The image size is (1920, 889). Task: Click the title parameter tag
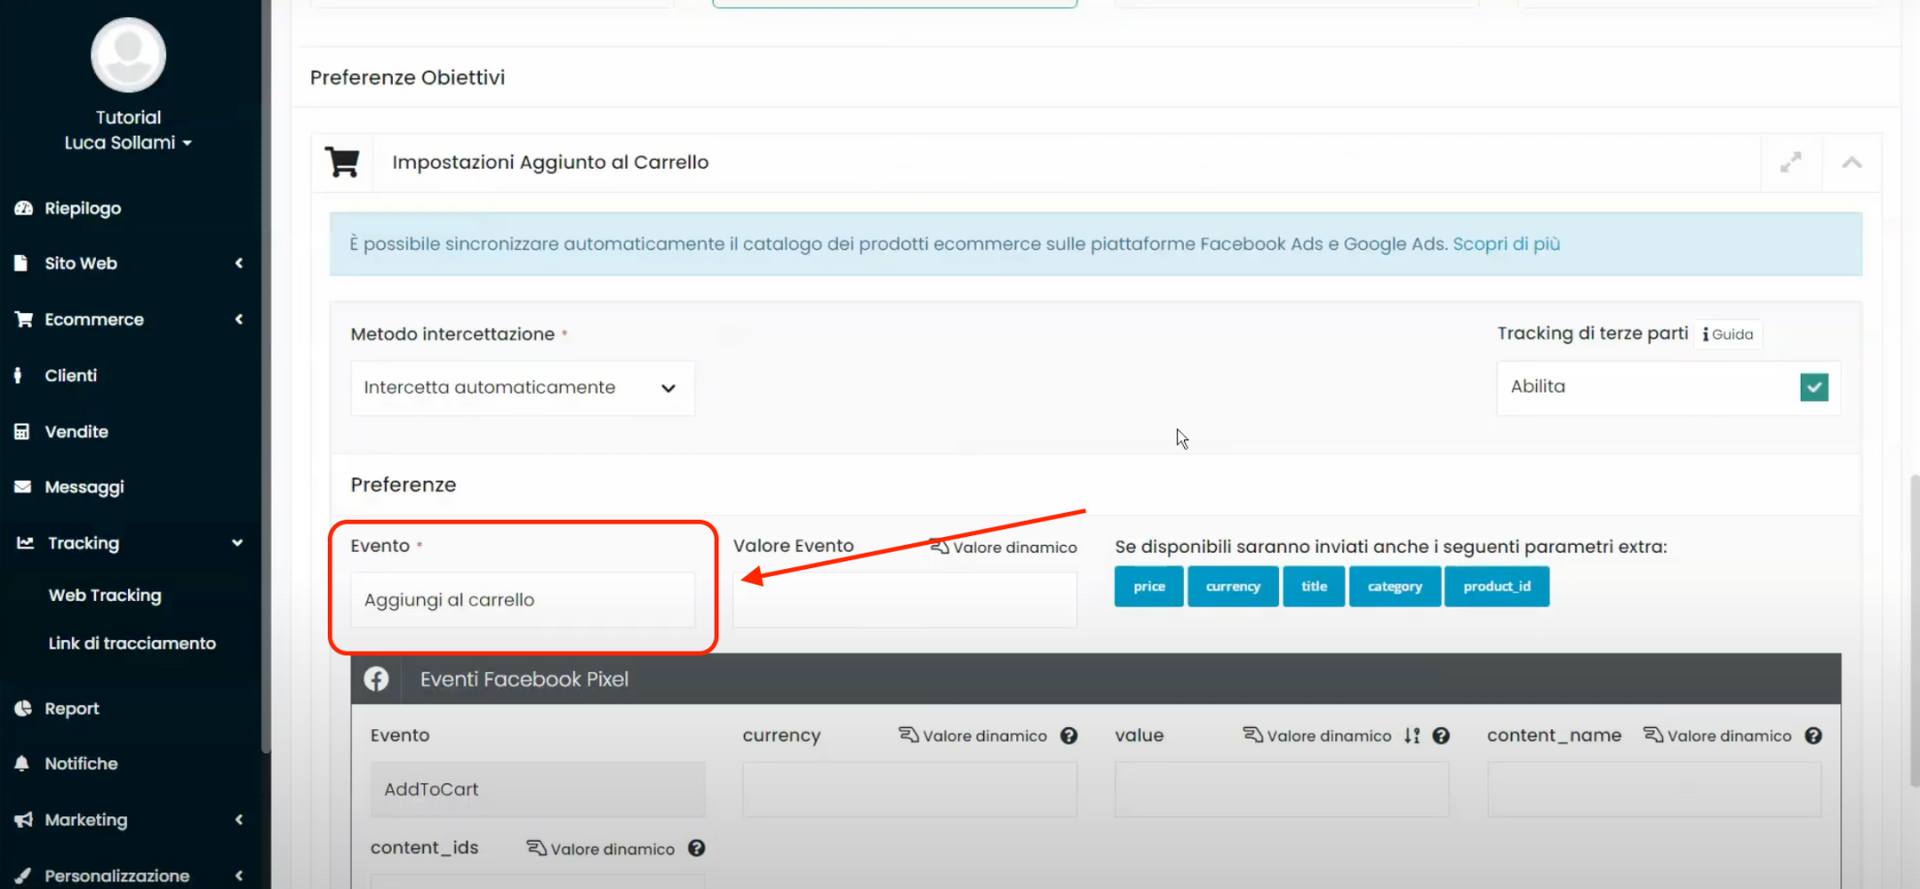[1314, 586]
